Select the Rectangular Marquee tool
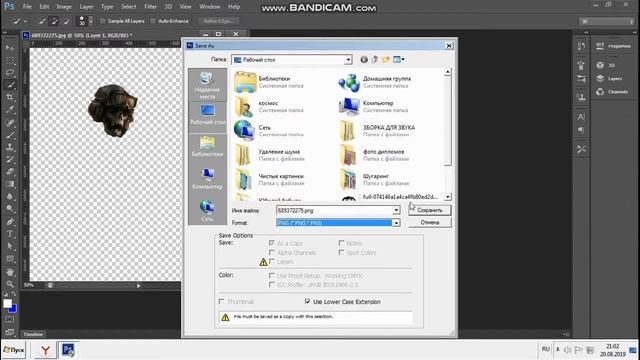This screenshot has width=640, height=360. pos(10,60)
